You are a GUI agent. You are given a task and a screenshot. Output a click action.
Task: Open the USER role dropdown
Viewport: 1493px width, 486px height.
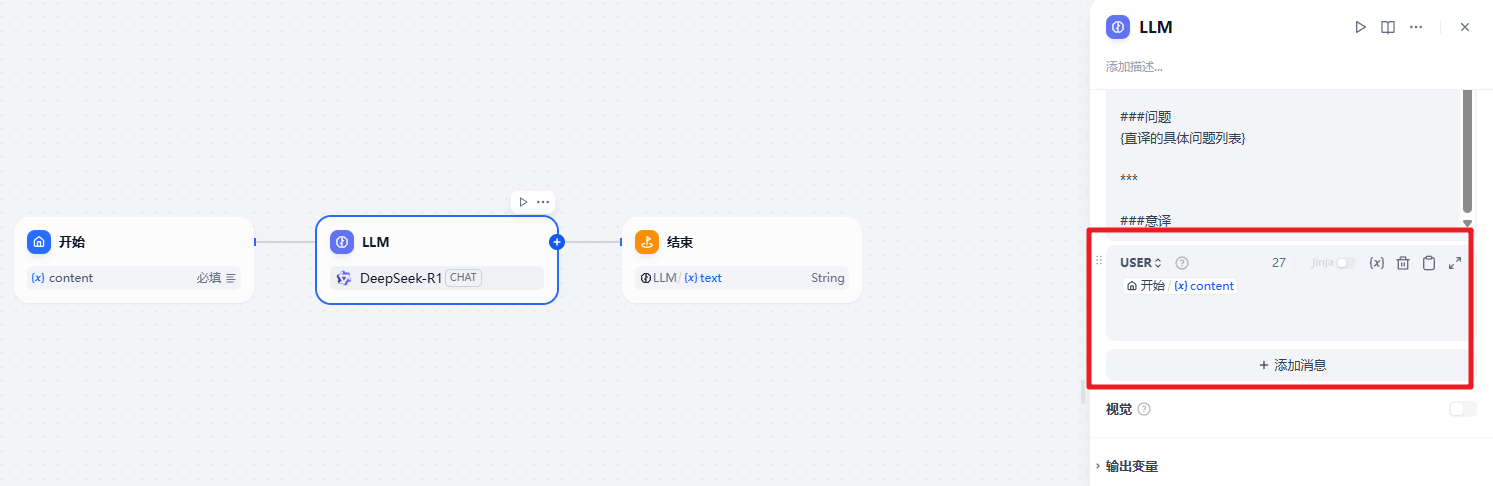point(1141,263)
